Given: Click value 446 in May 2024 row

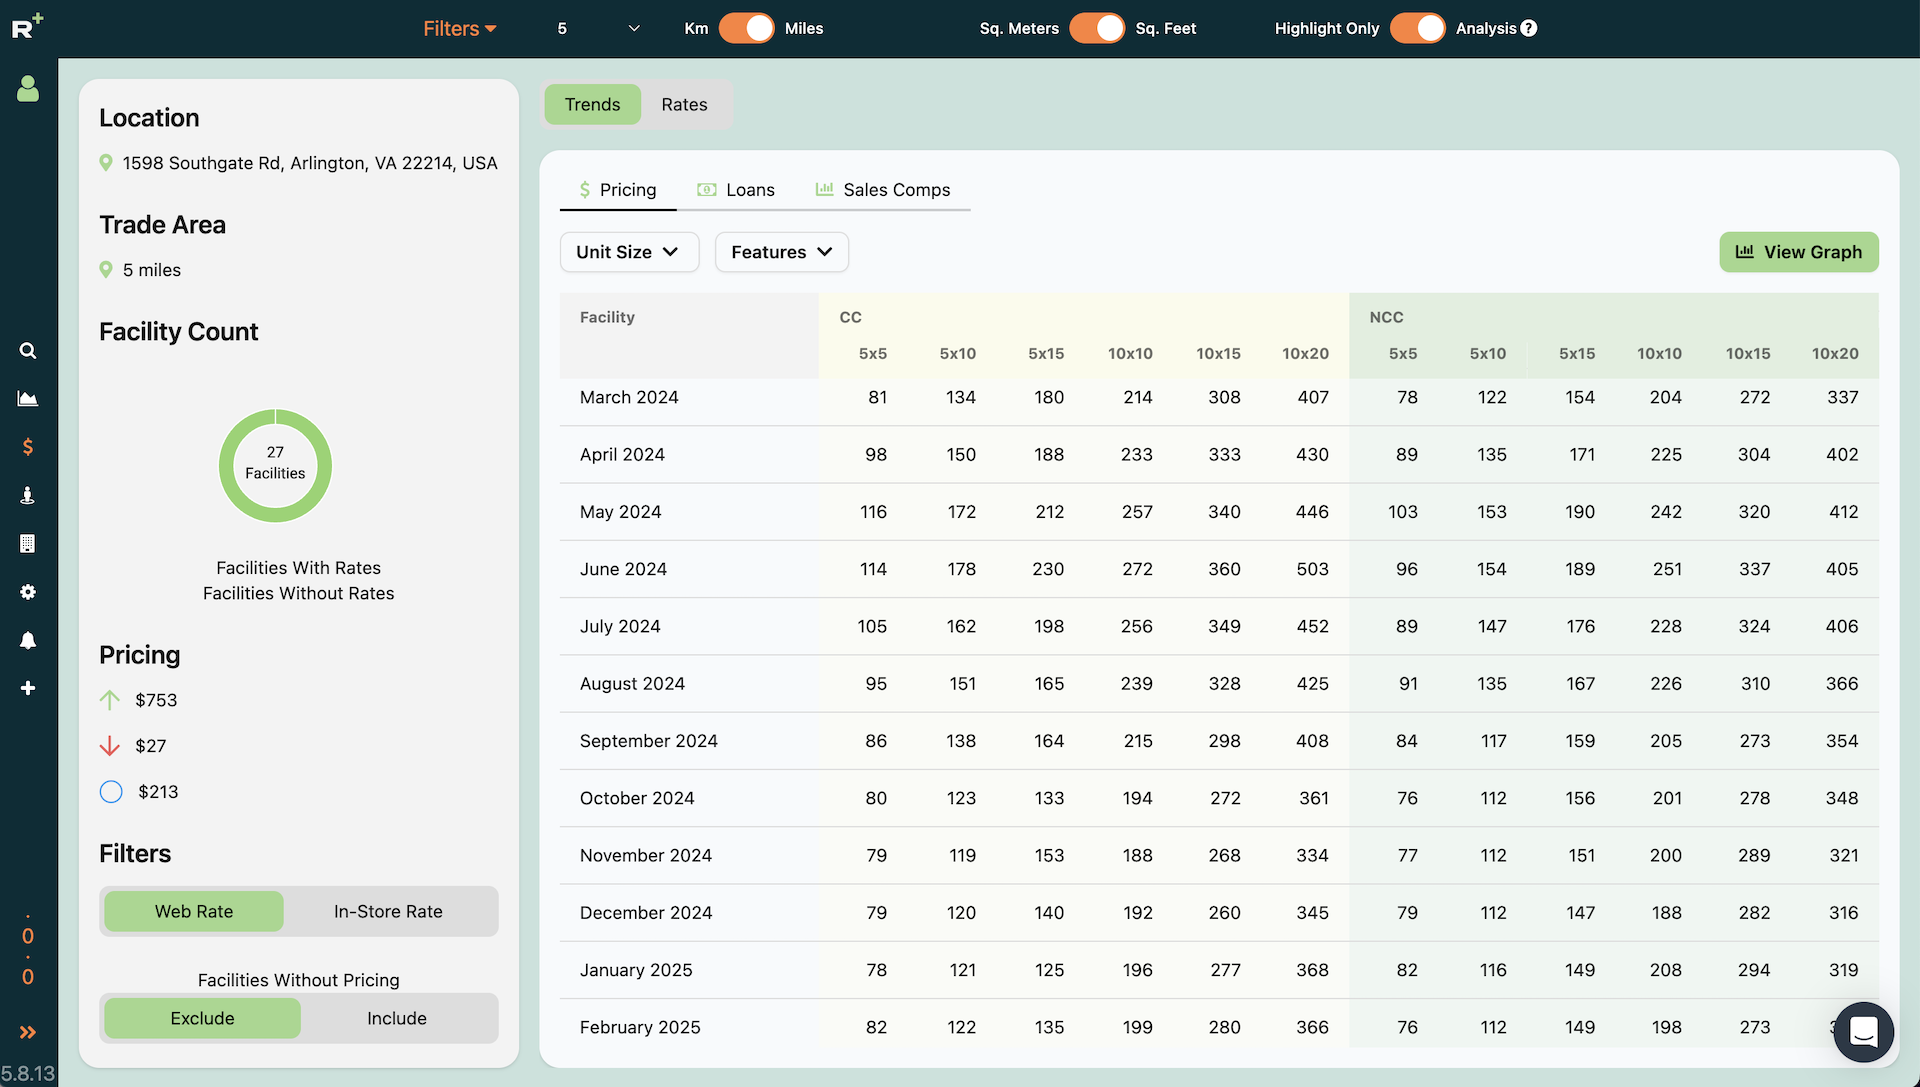Looking at the screenshot, I should (x=1312, y=512).
